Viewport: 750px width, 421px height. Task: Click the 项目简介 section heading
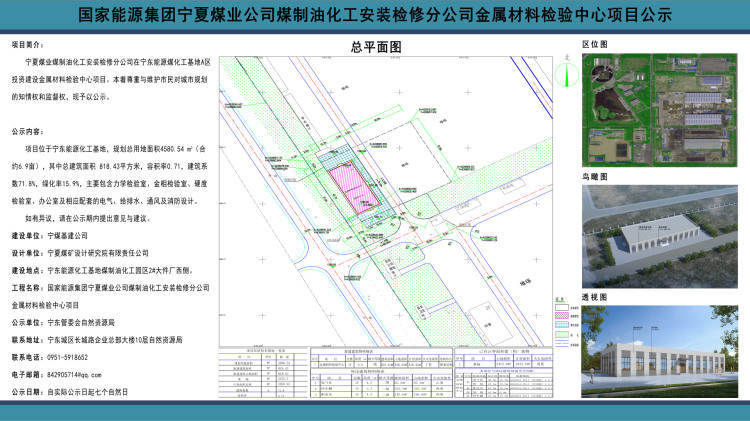coord(29,47)
